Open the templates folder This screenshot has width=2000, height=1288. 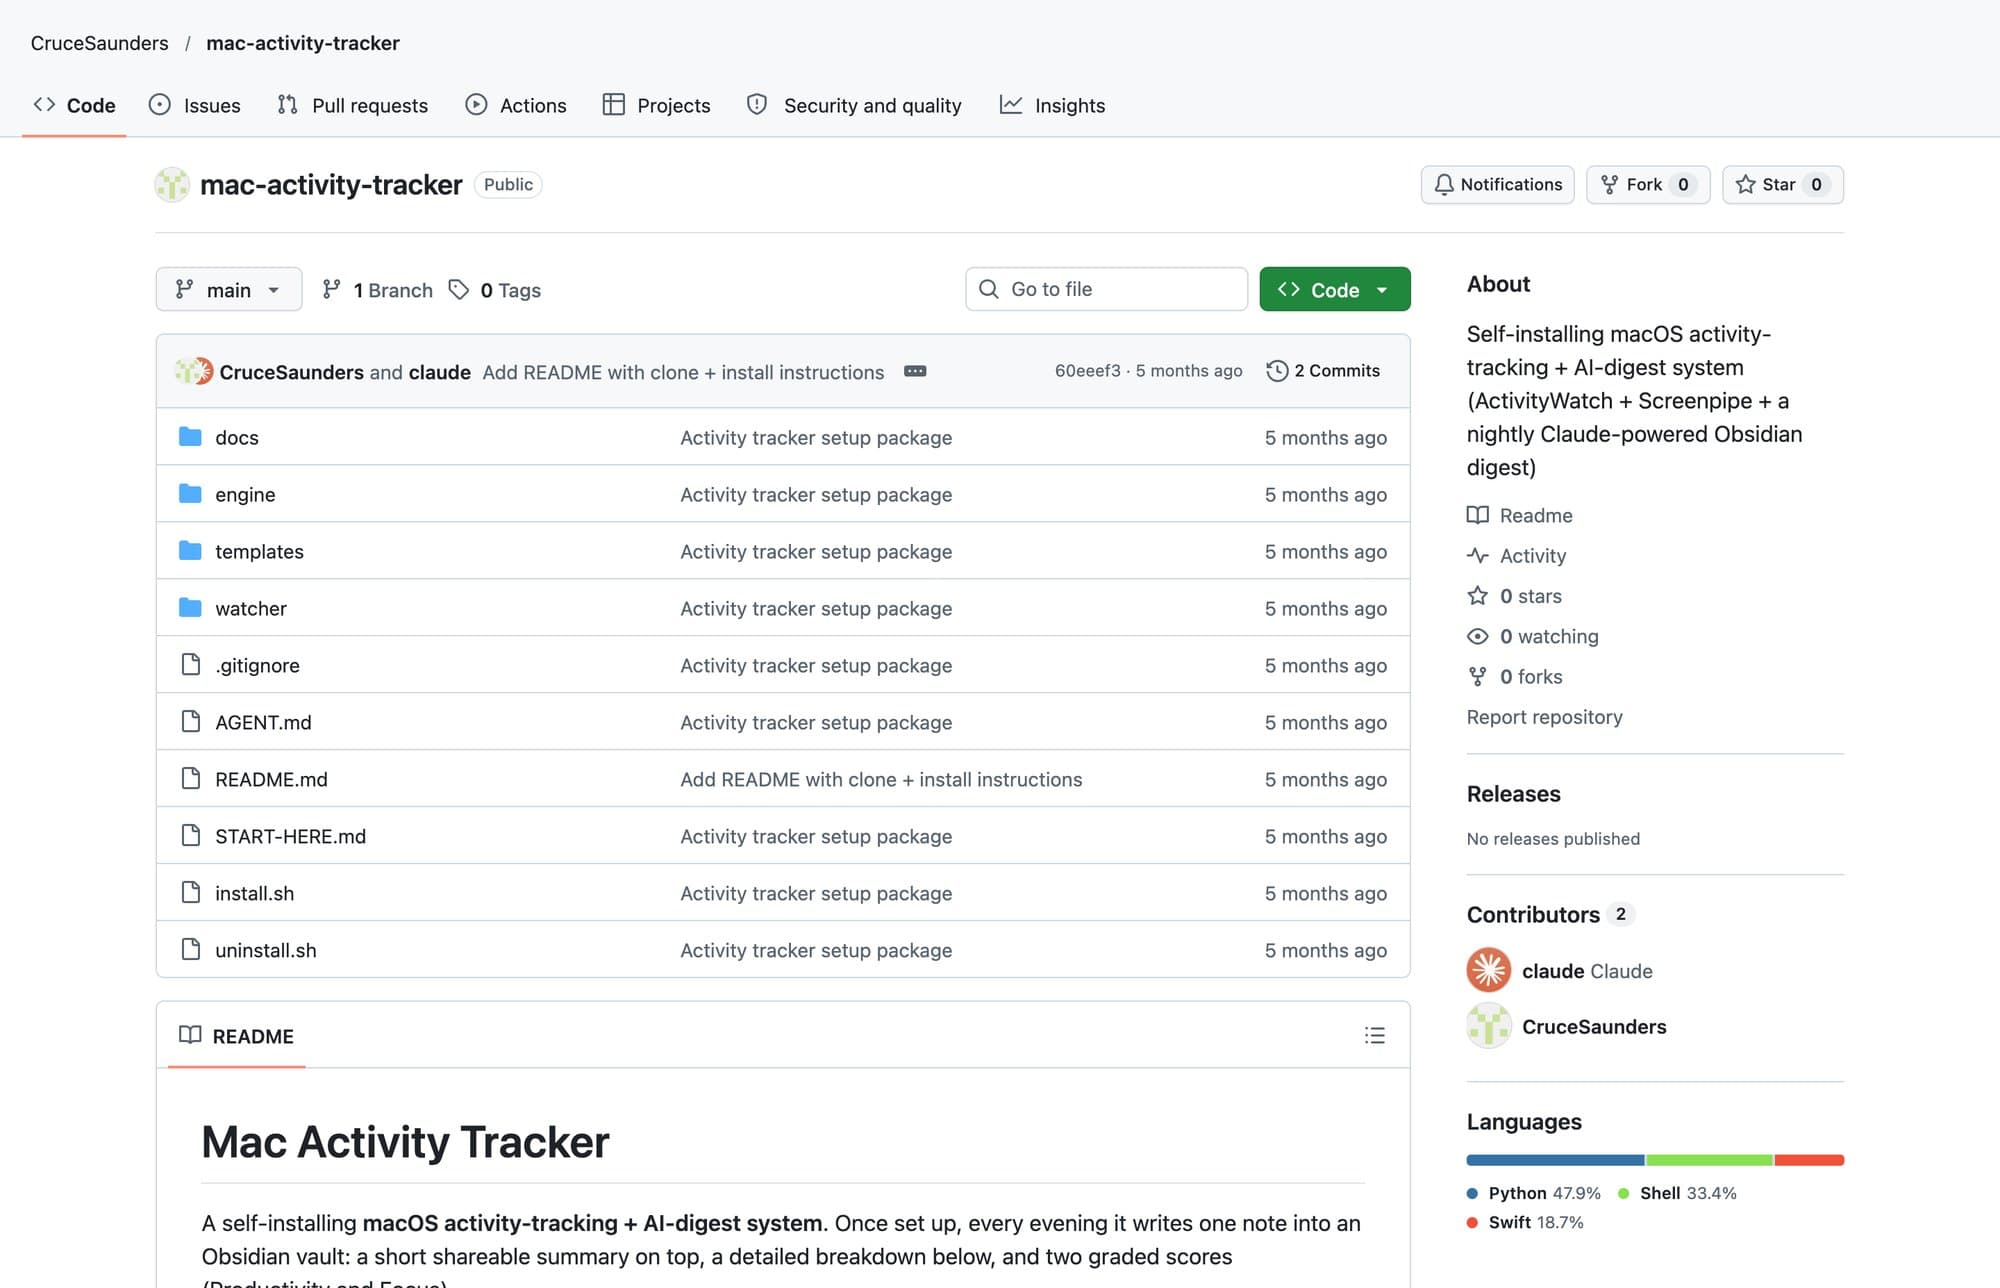(259, 551)
